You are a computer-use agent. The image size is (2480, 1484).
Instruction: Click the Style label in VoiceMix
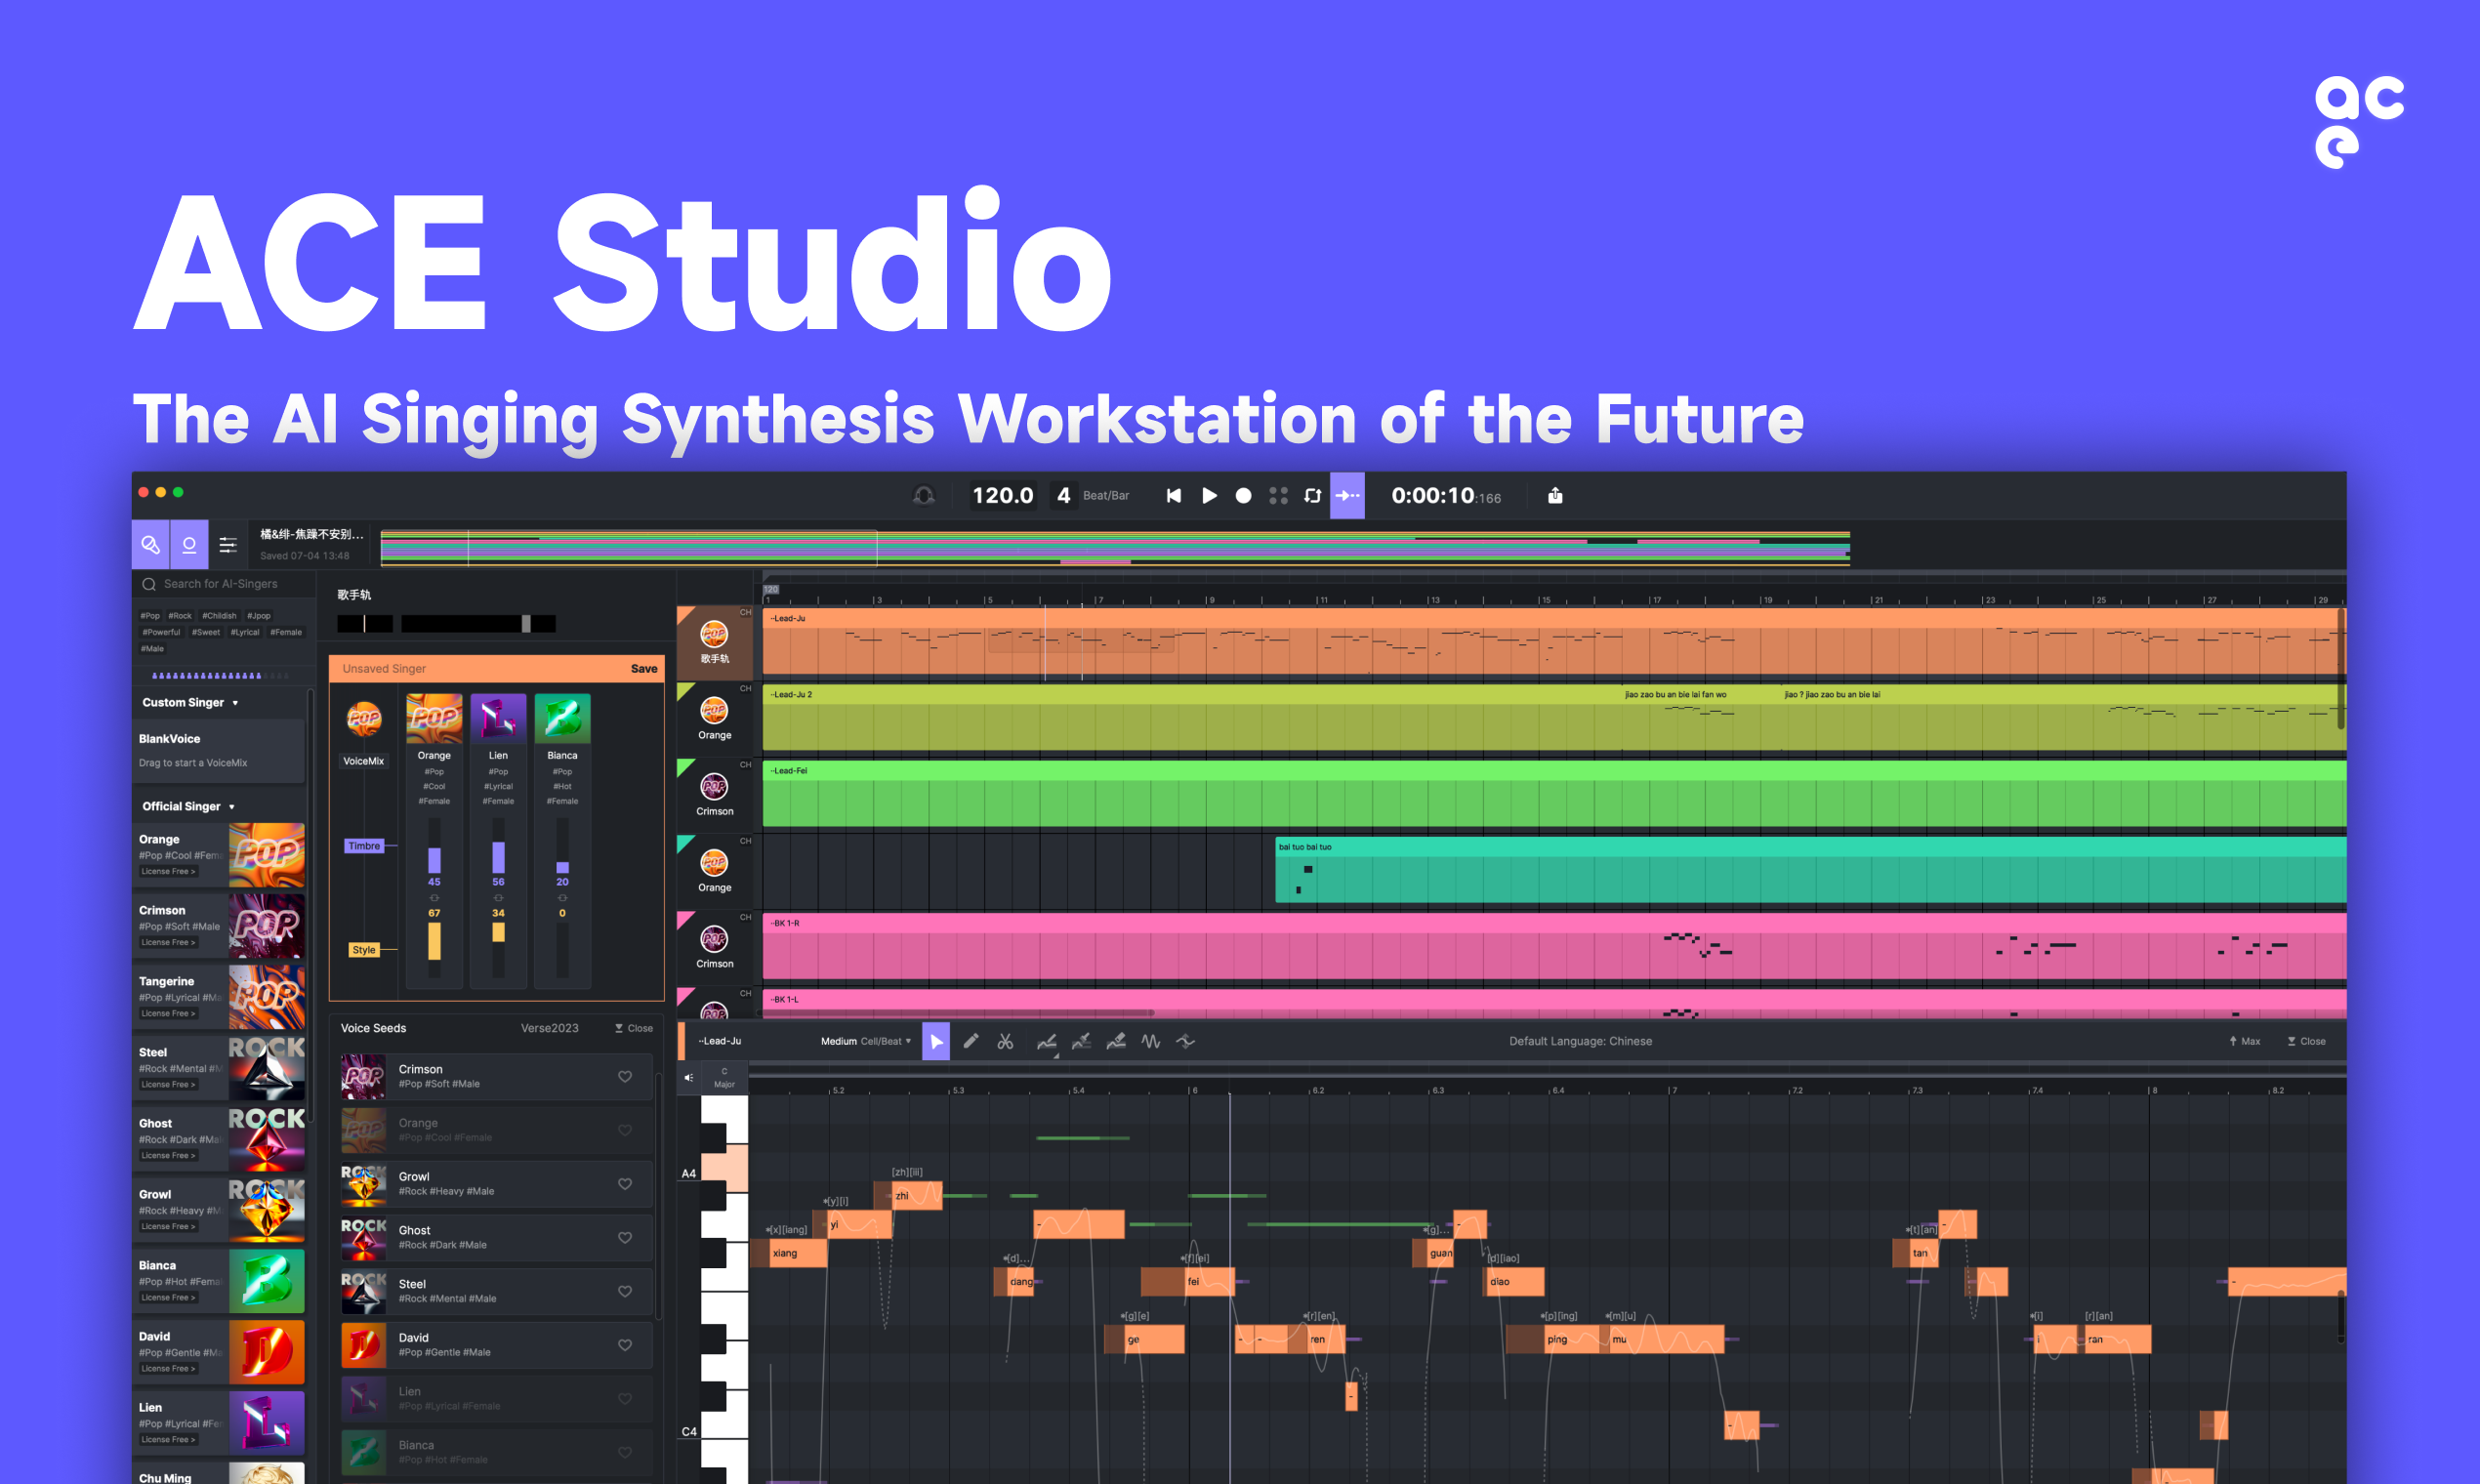[364, 950]
